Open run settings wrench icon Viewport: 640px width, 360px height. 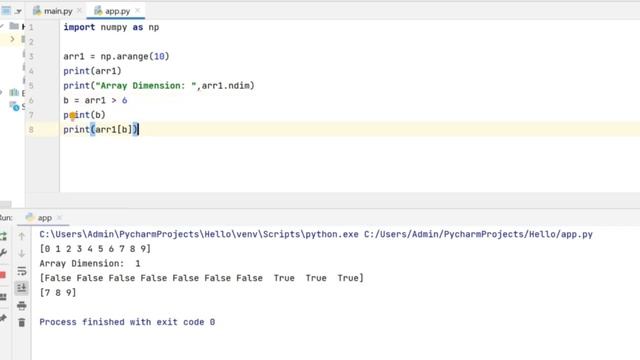point(3,253)
